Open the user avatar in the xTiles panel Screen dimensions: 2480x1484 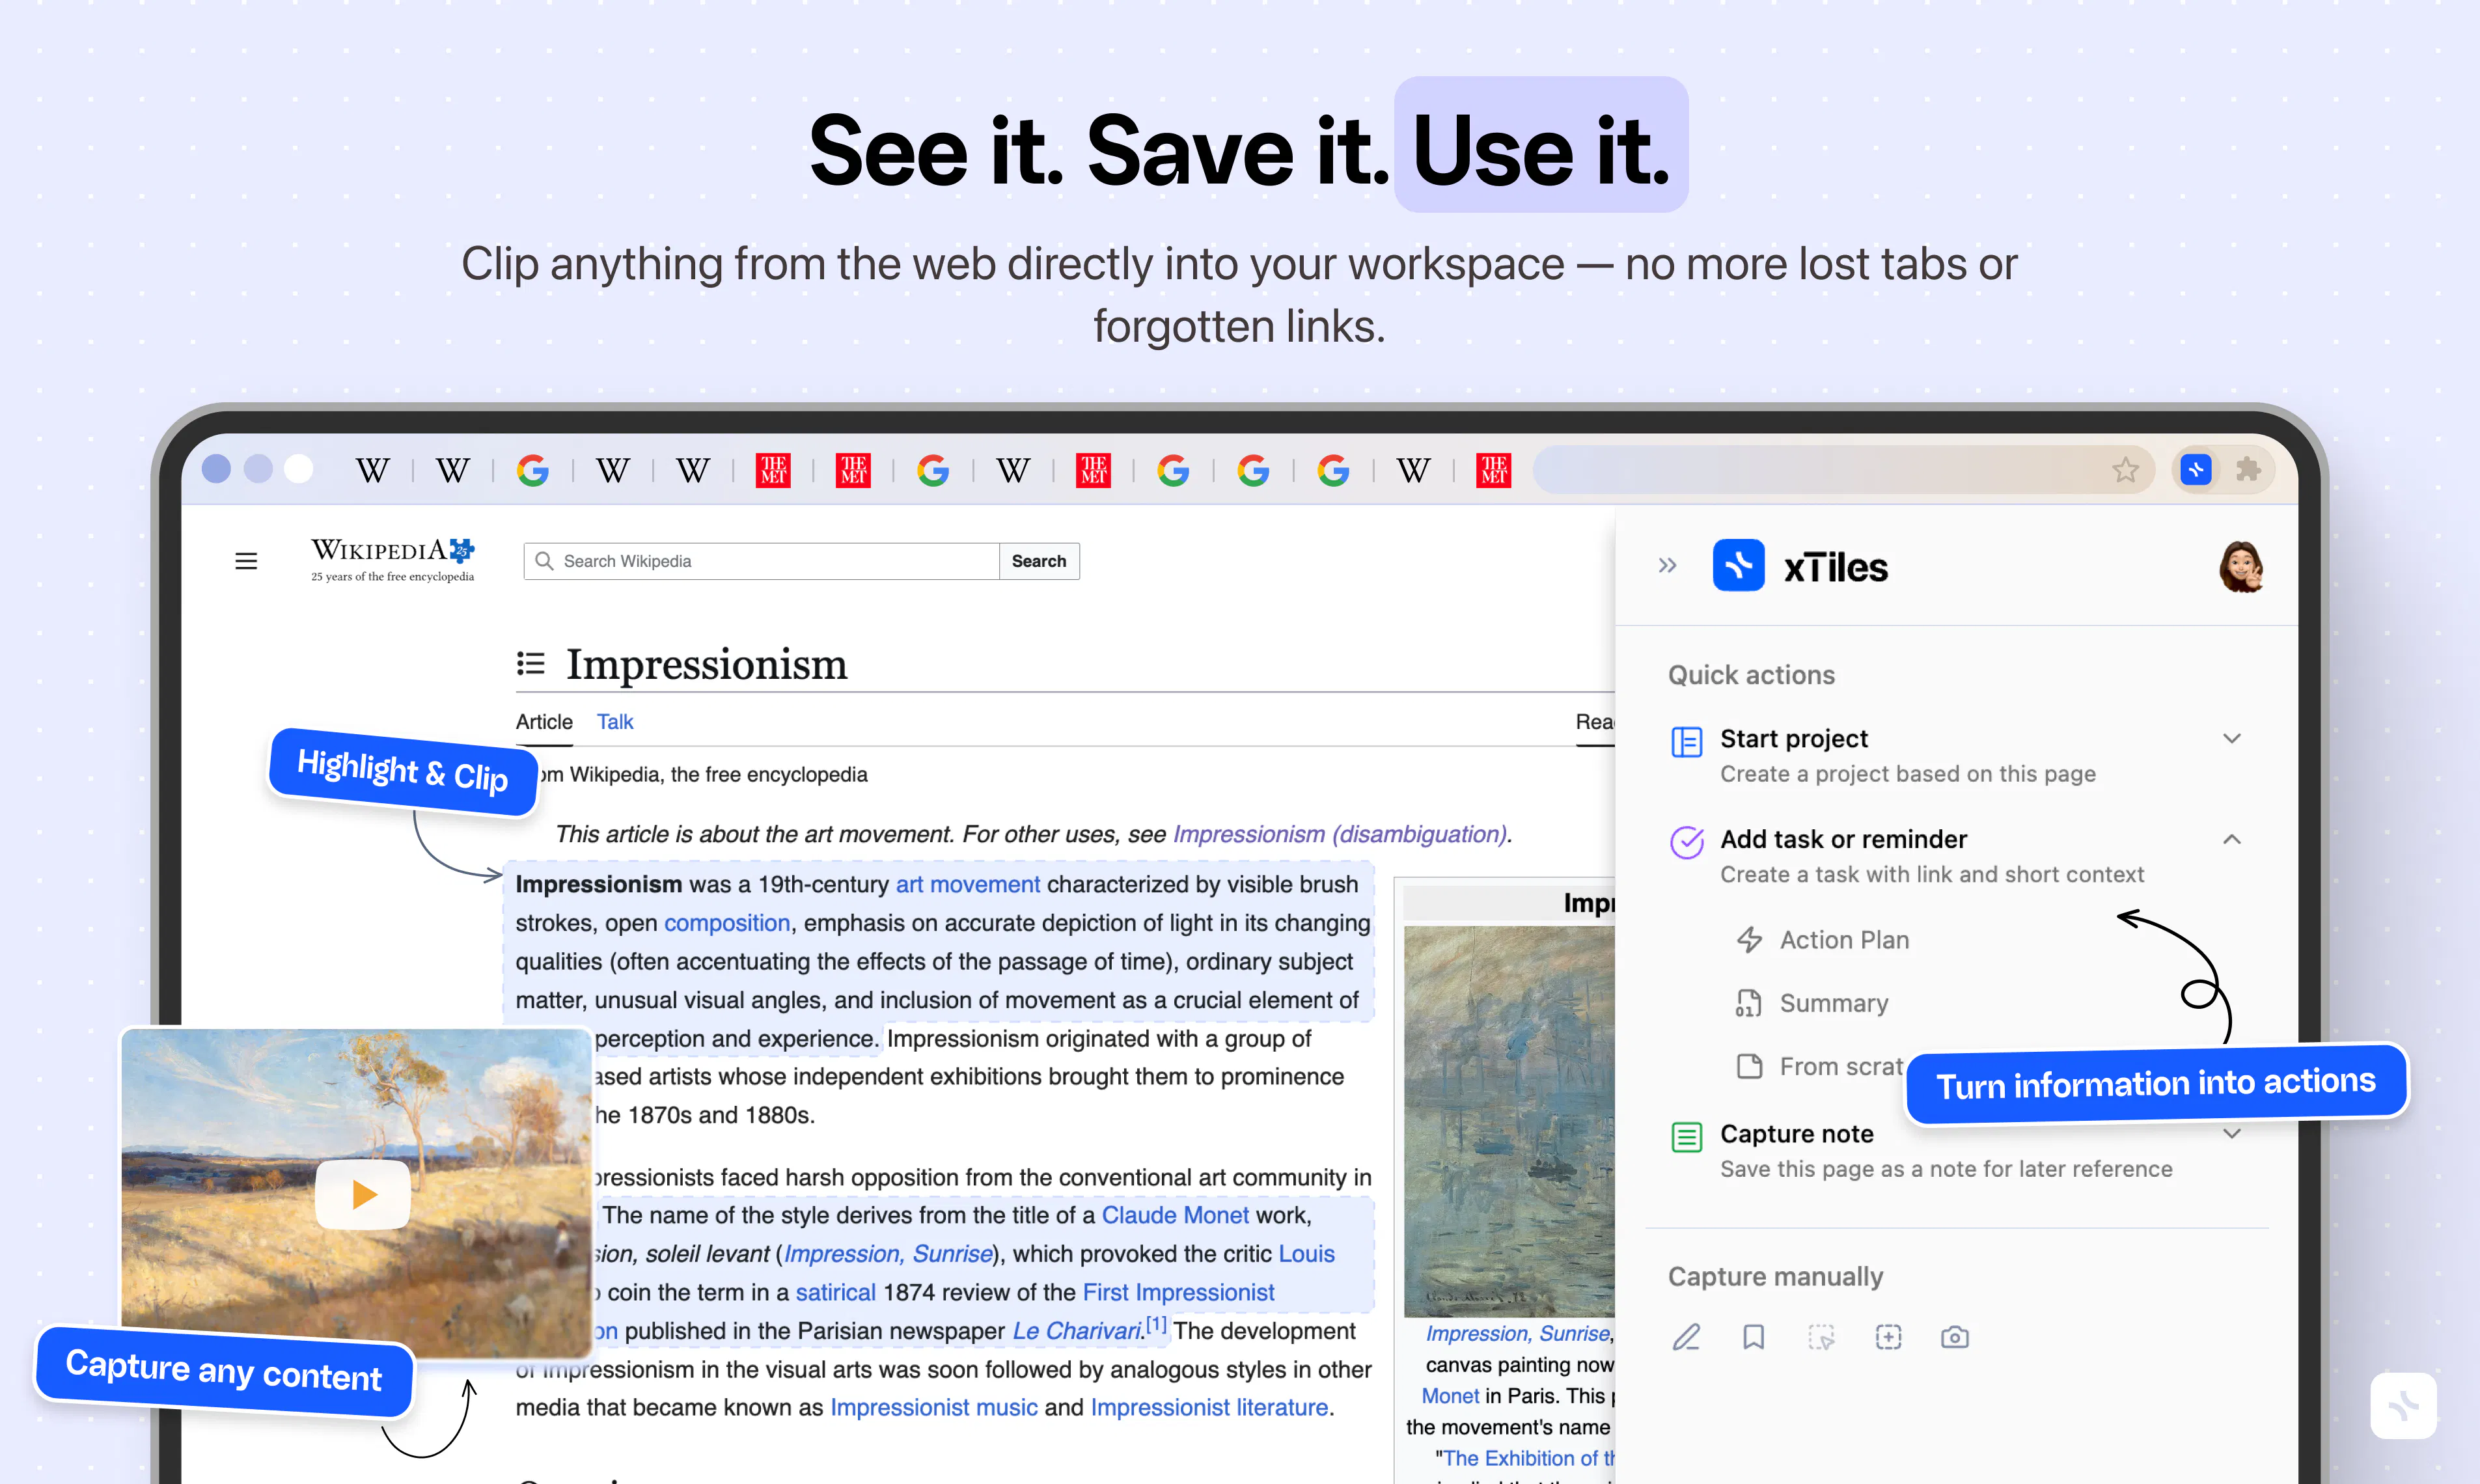pos(2241,567)
